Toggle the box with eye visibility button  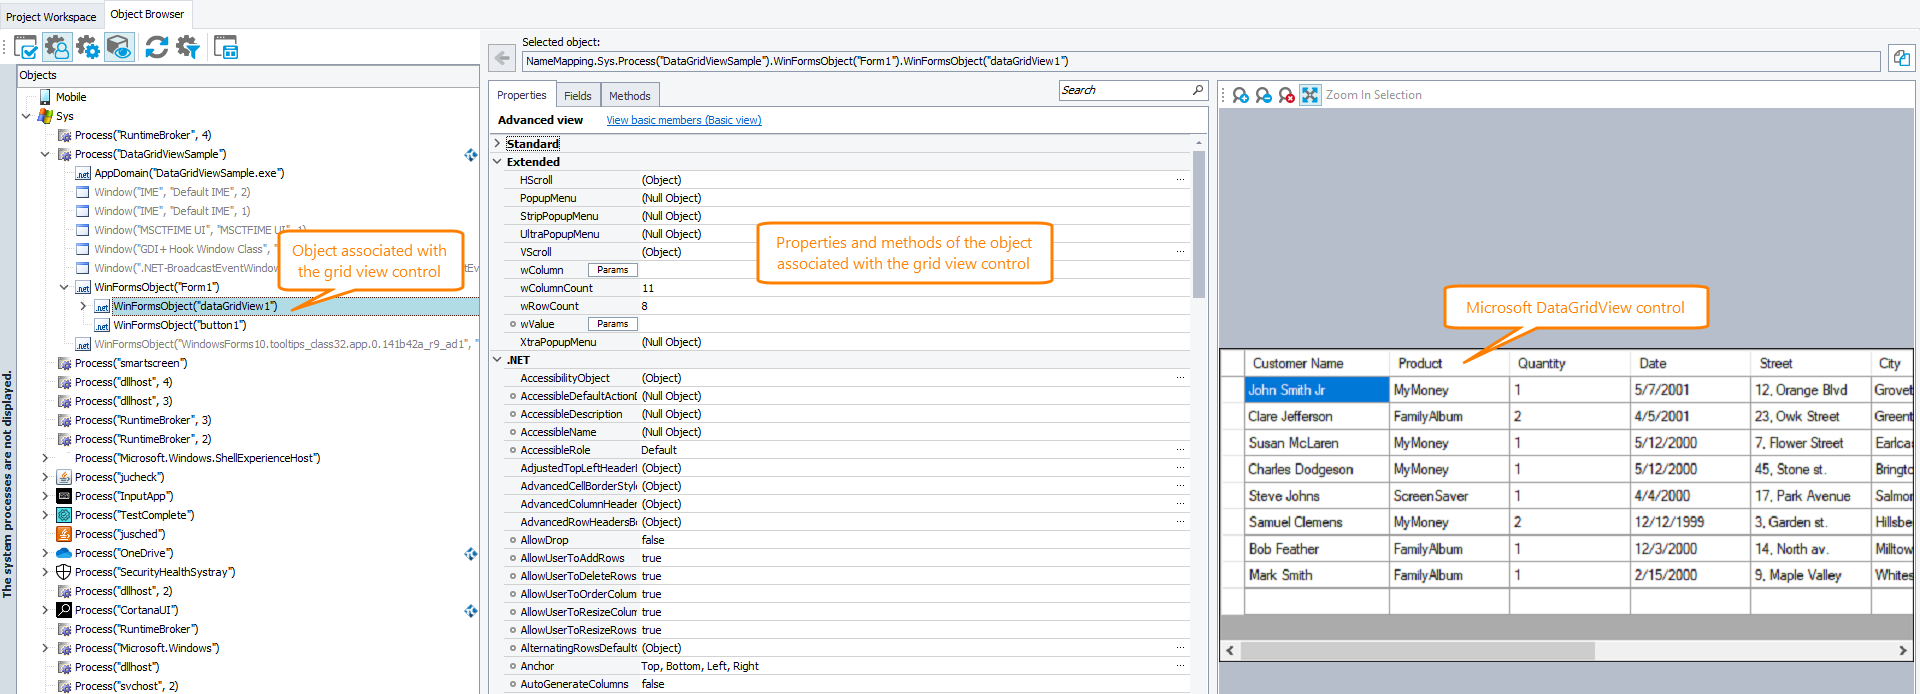pyautogui.click(x=119, y=47)
